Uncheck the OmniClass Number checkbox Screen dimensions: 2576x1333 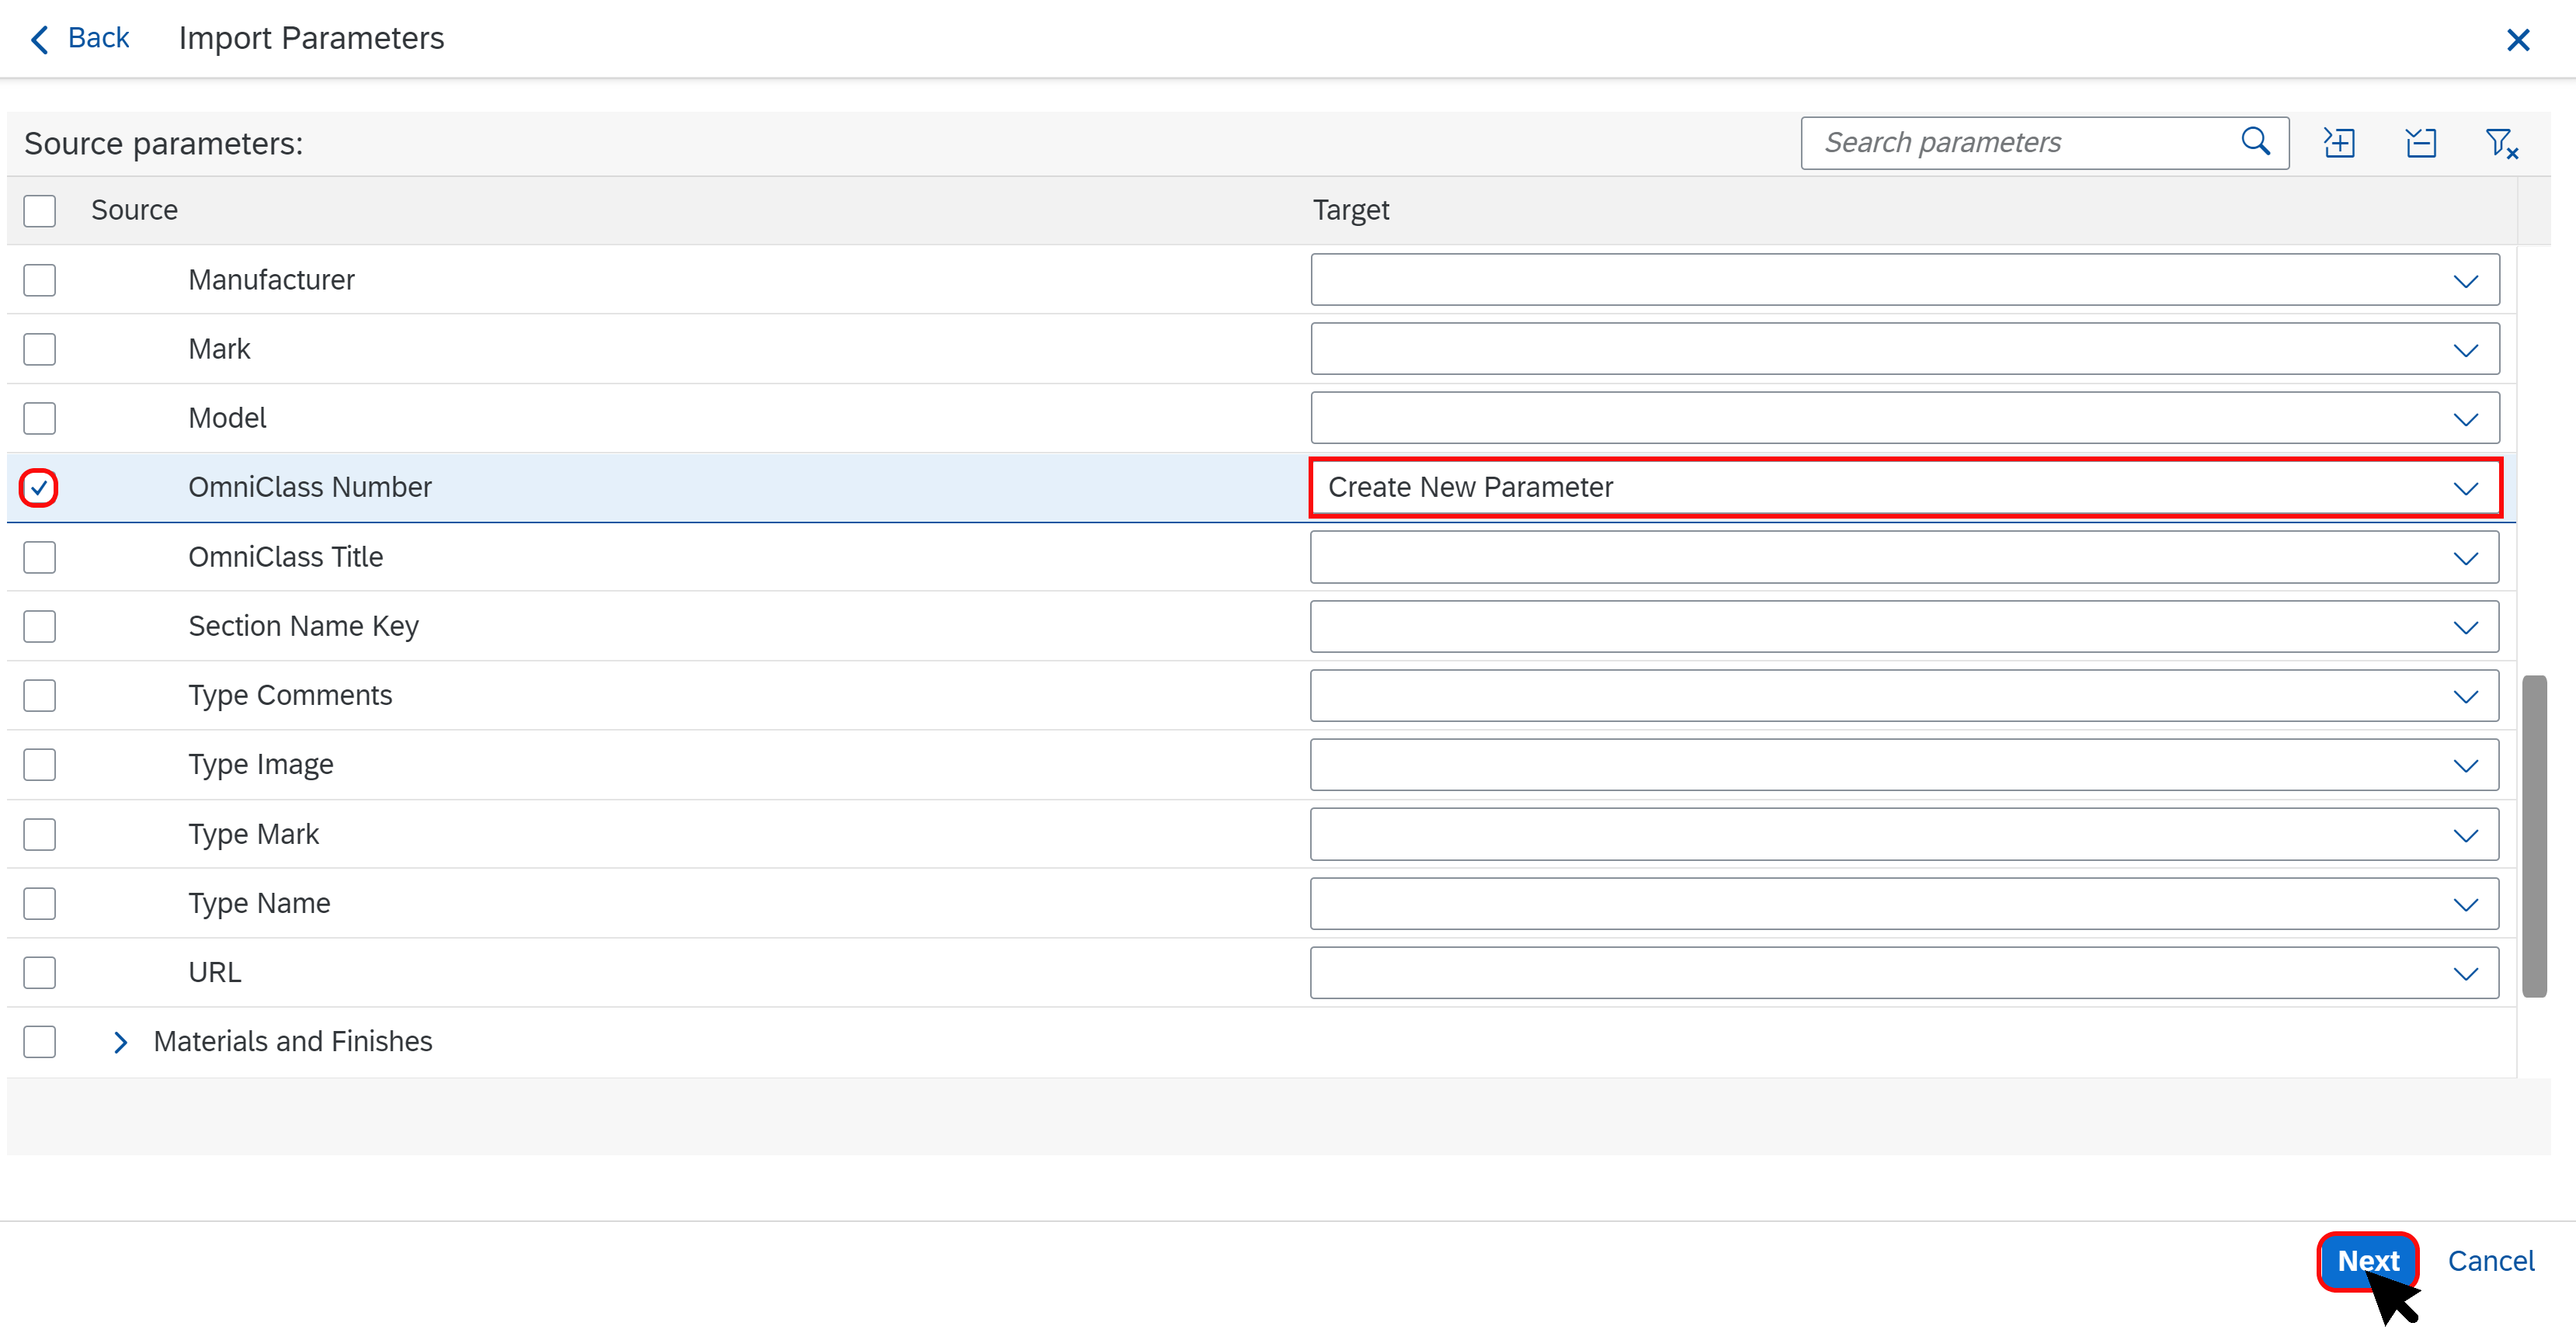pyautogui.click(x=40, y=487)
